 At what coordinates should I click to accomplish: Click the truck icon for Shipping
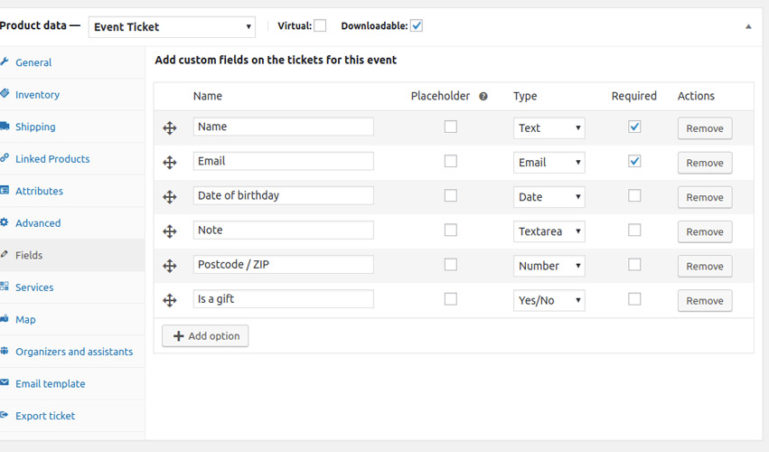click(5, 127)
